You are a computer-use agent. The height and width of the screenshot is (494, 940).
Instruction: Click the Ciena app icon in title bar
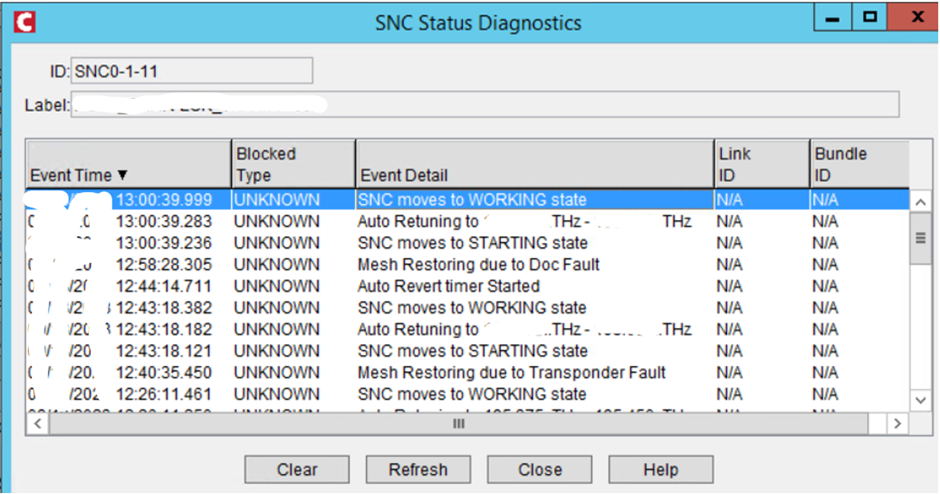25,22
